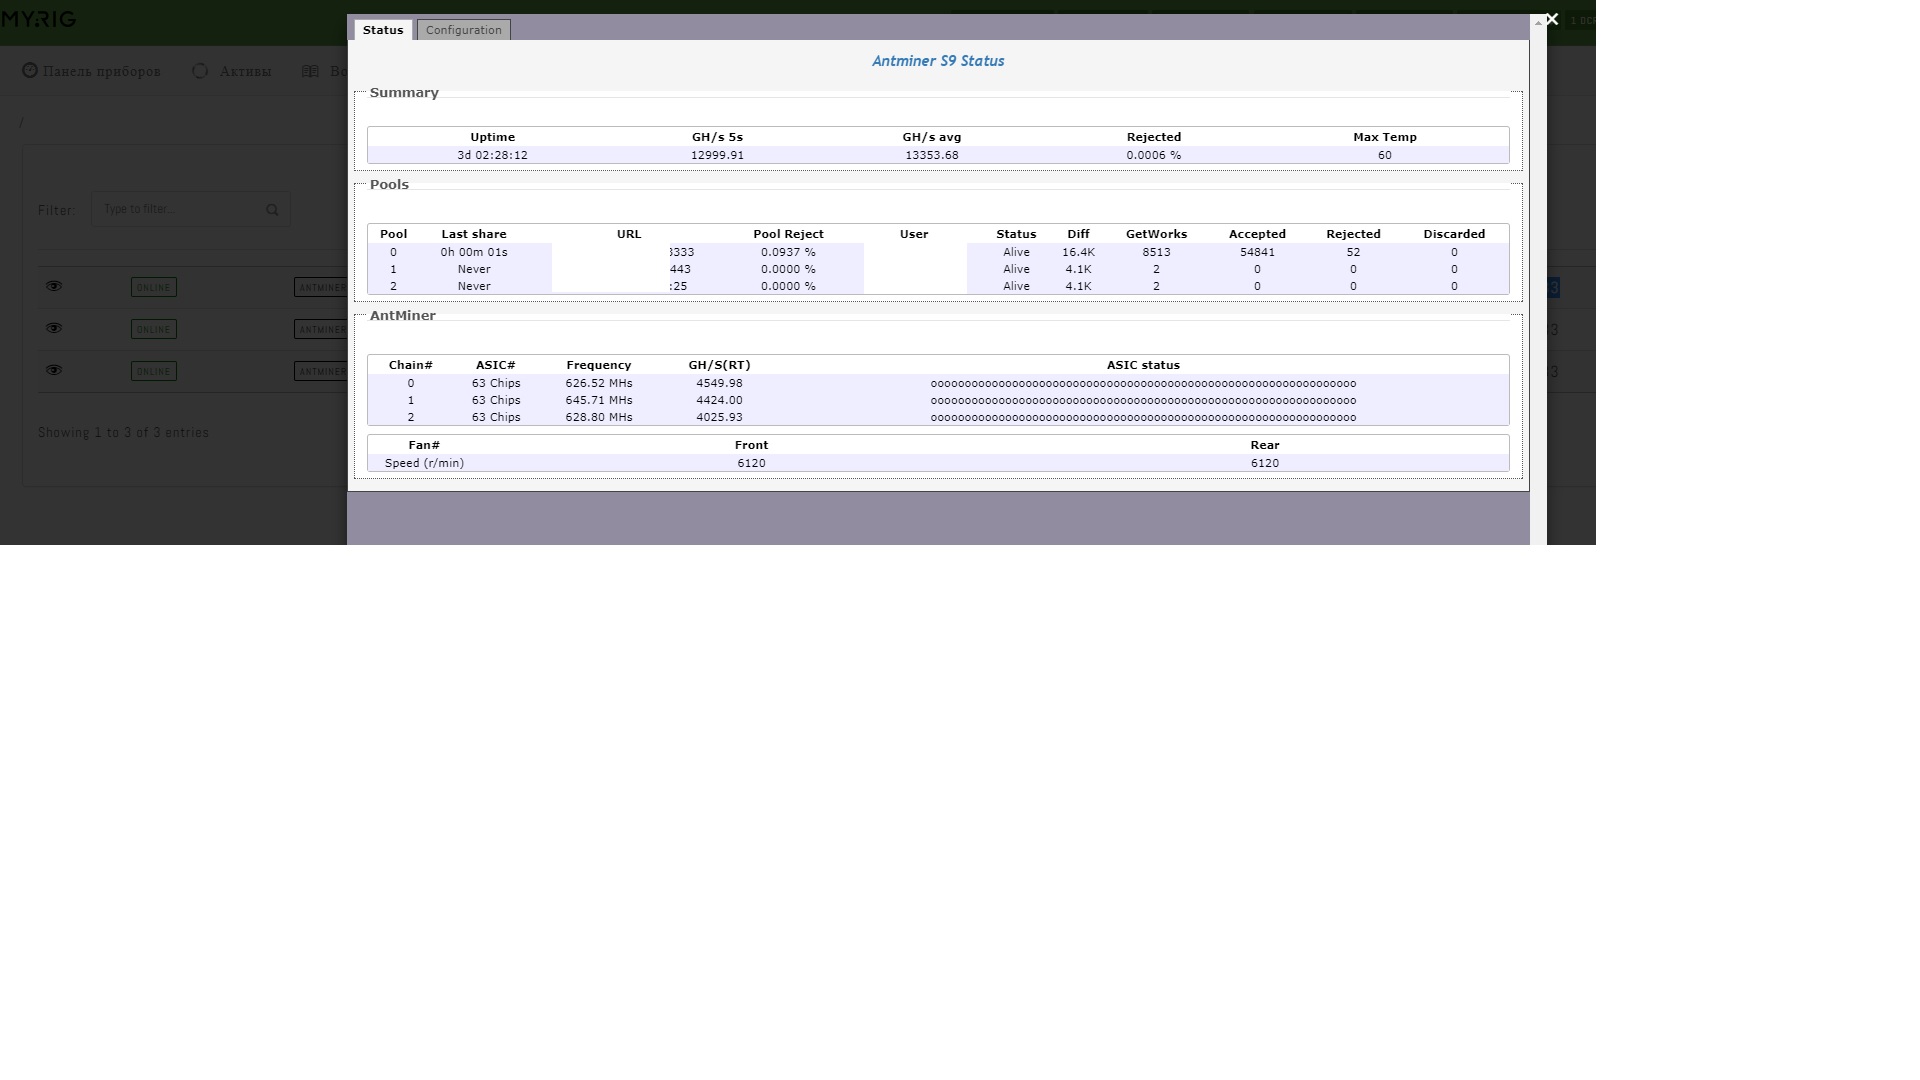Click the ANTMINER tag in the second row

point(321,329)
